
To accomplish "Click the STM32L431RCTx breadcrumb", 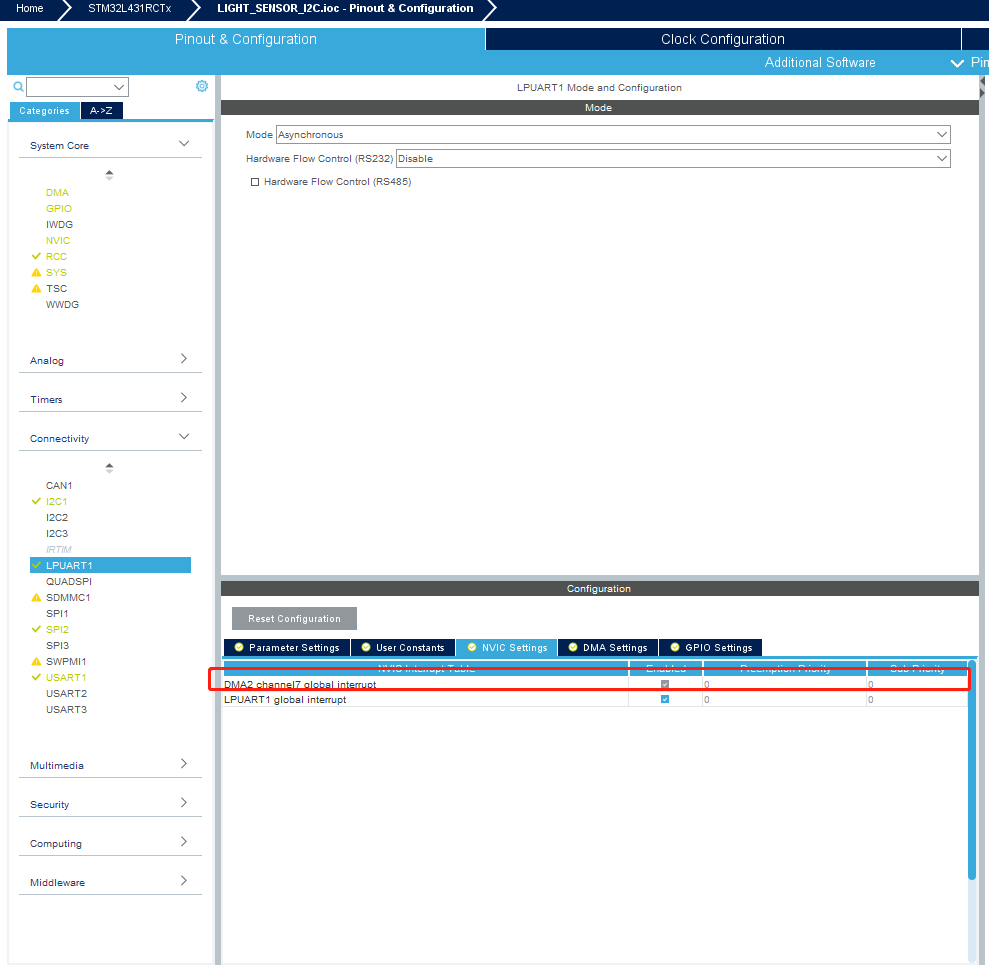I will click(x=129, y=8).
